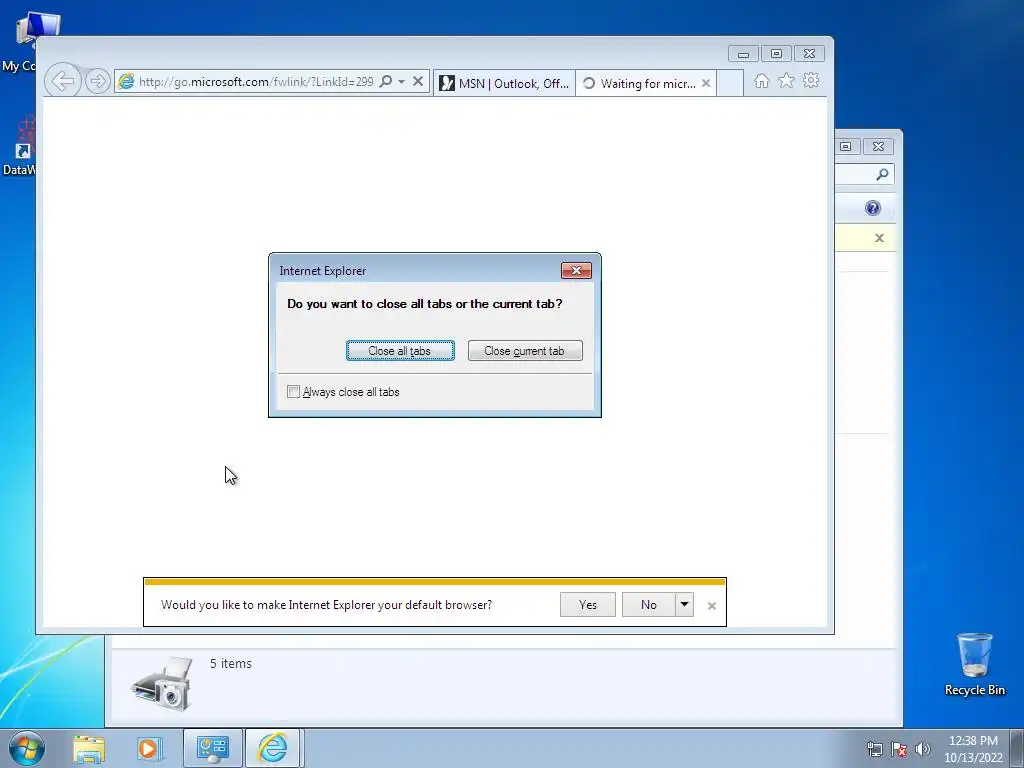Screen dimensions: 1024x768
Task: Click Close current tab button
Action: pyautogui.click(x=525, y=351)
